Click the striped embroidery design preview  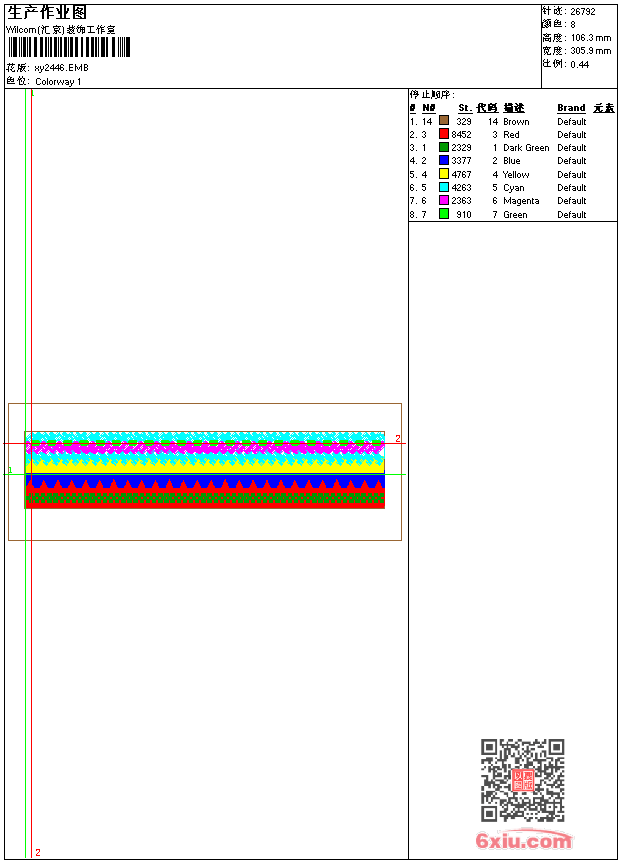(x=205, y=470)
